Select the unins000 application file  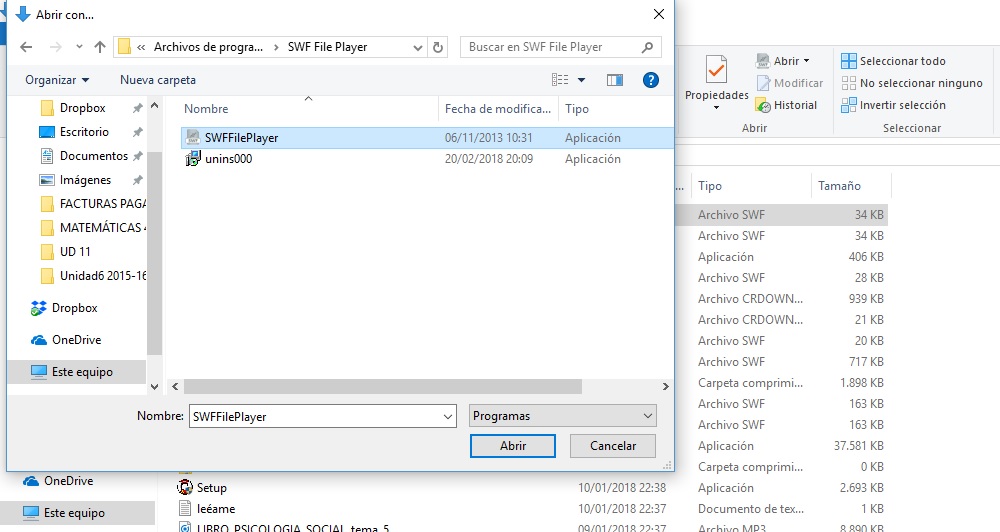click(426, 159)
